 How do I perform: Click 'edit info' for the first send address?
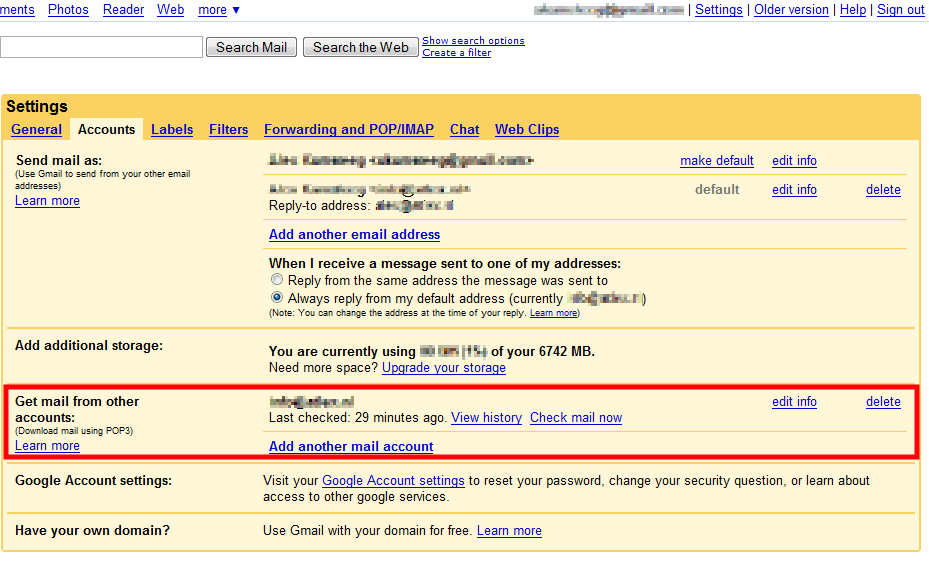(x=794, y=161)
